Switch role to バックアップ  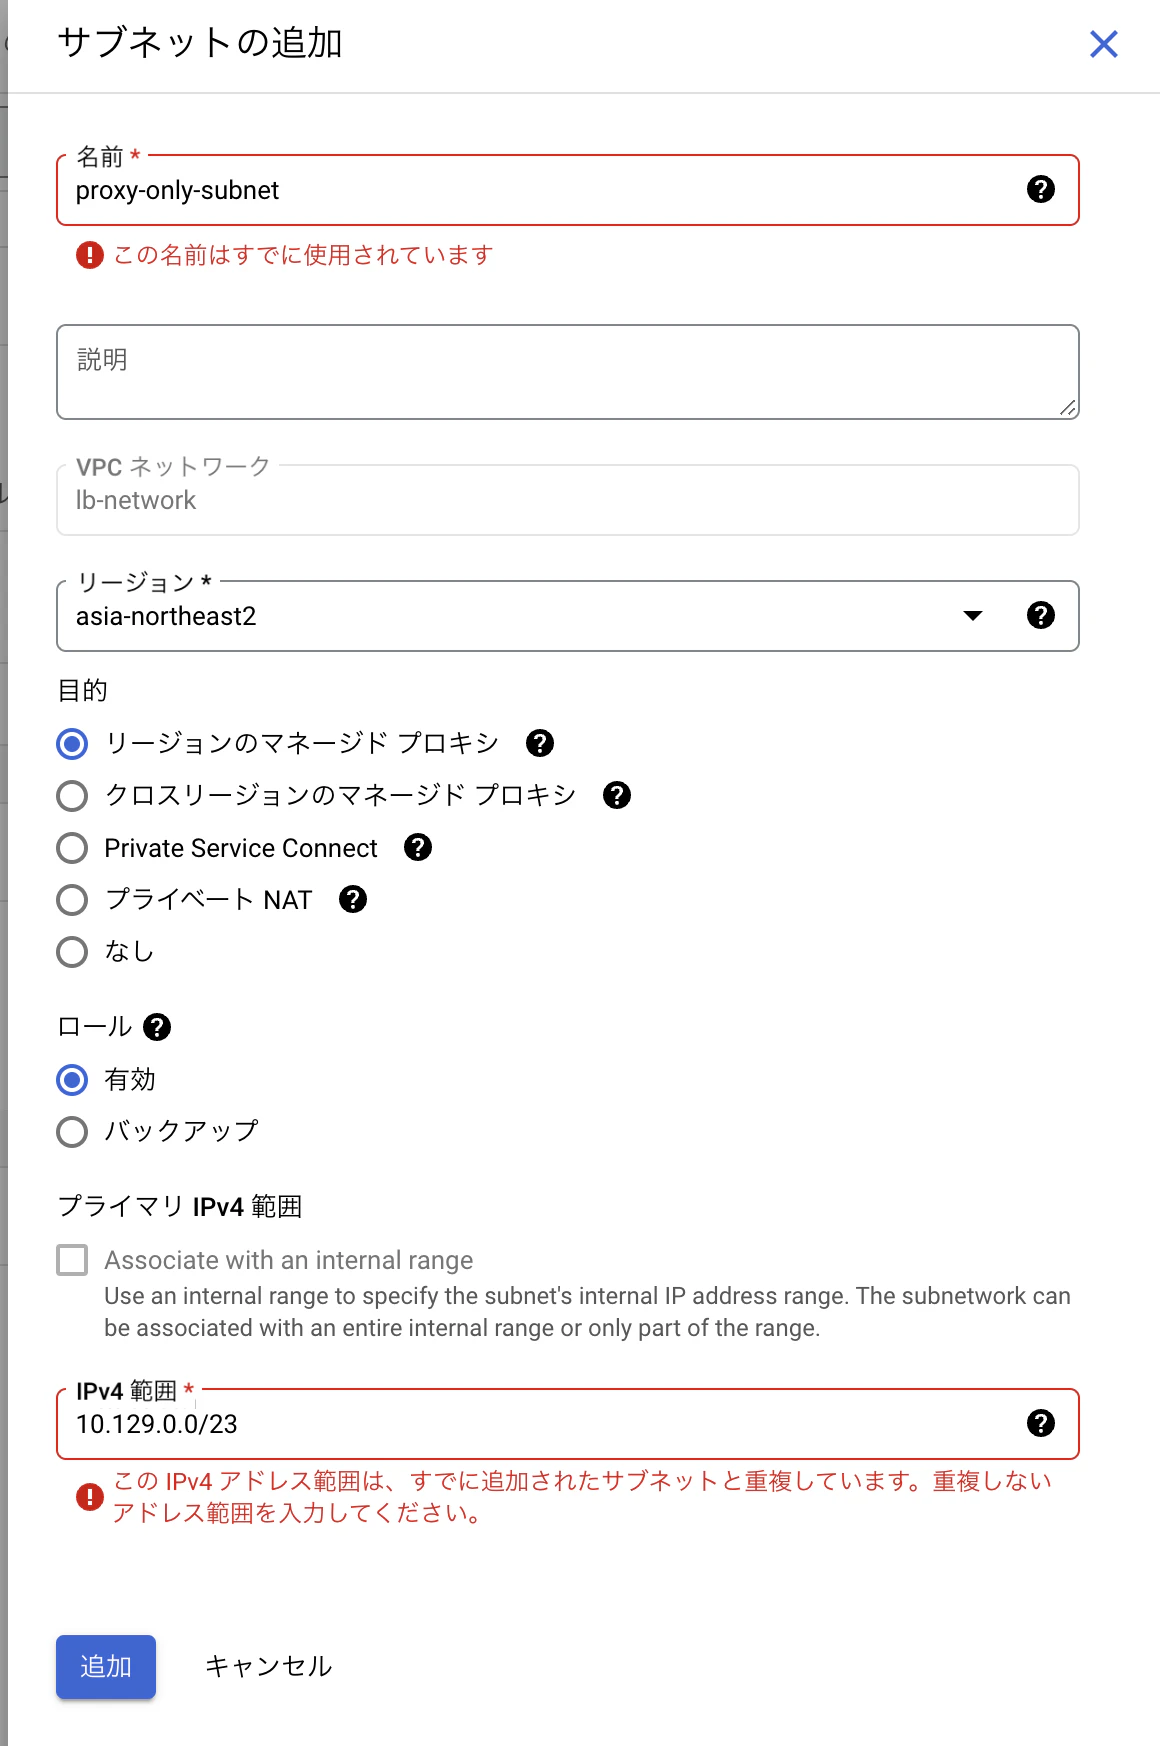(71, 1132)
